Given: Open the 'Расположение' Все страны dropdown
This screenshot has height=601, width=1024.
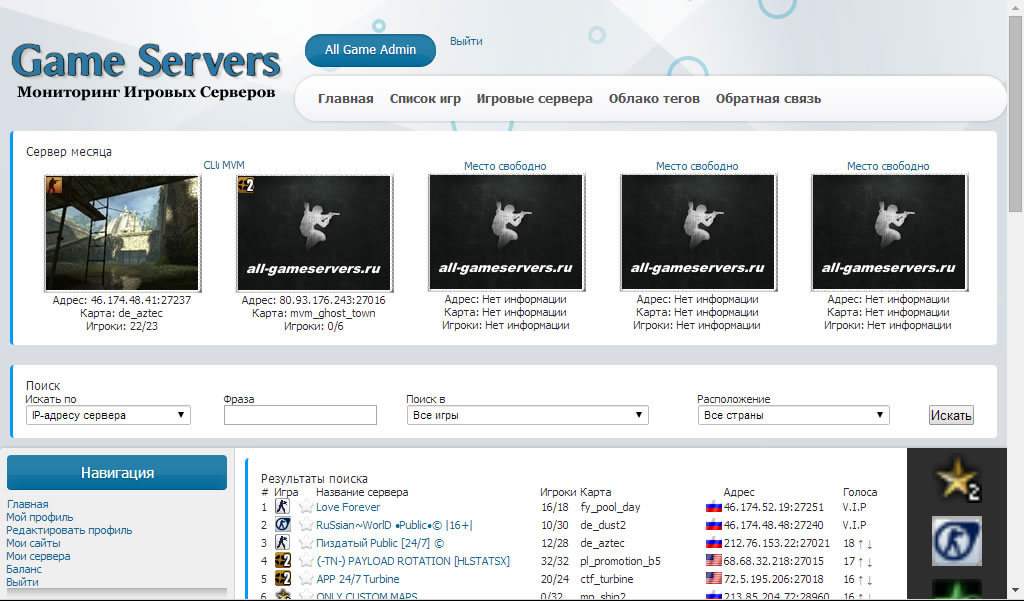Looking at the screenshot, I should 793,415.
